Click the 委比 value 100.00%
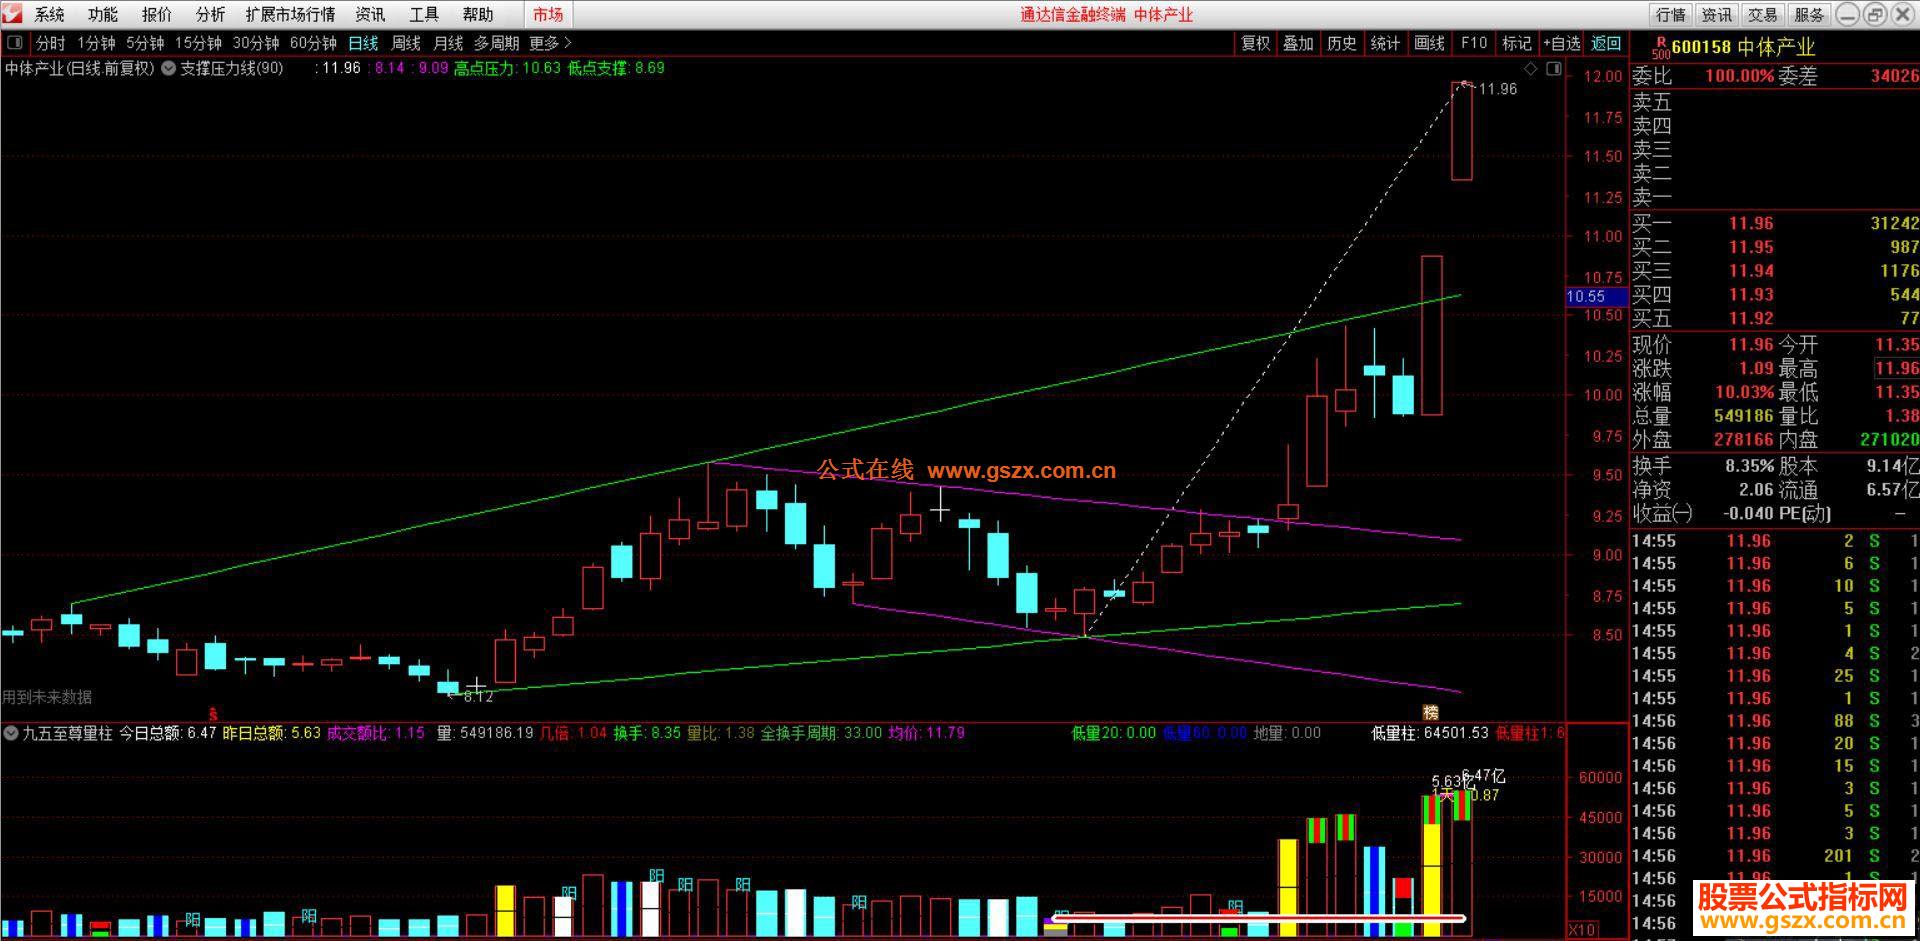 [x=1740, y=76]
